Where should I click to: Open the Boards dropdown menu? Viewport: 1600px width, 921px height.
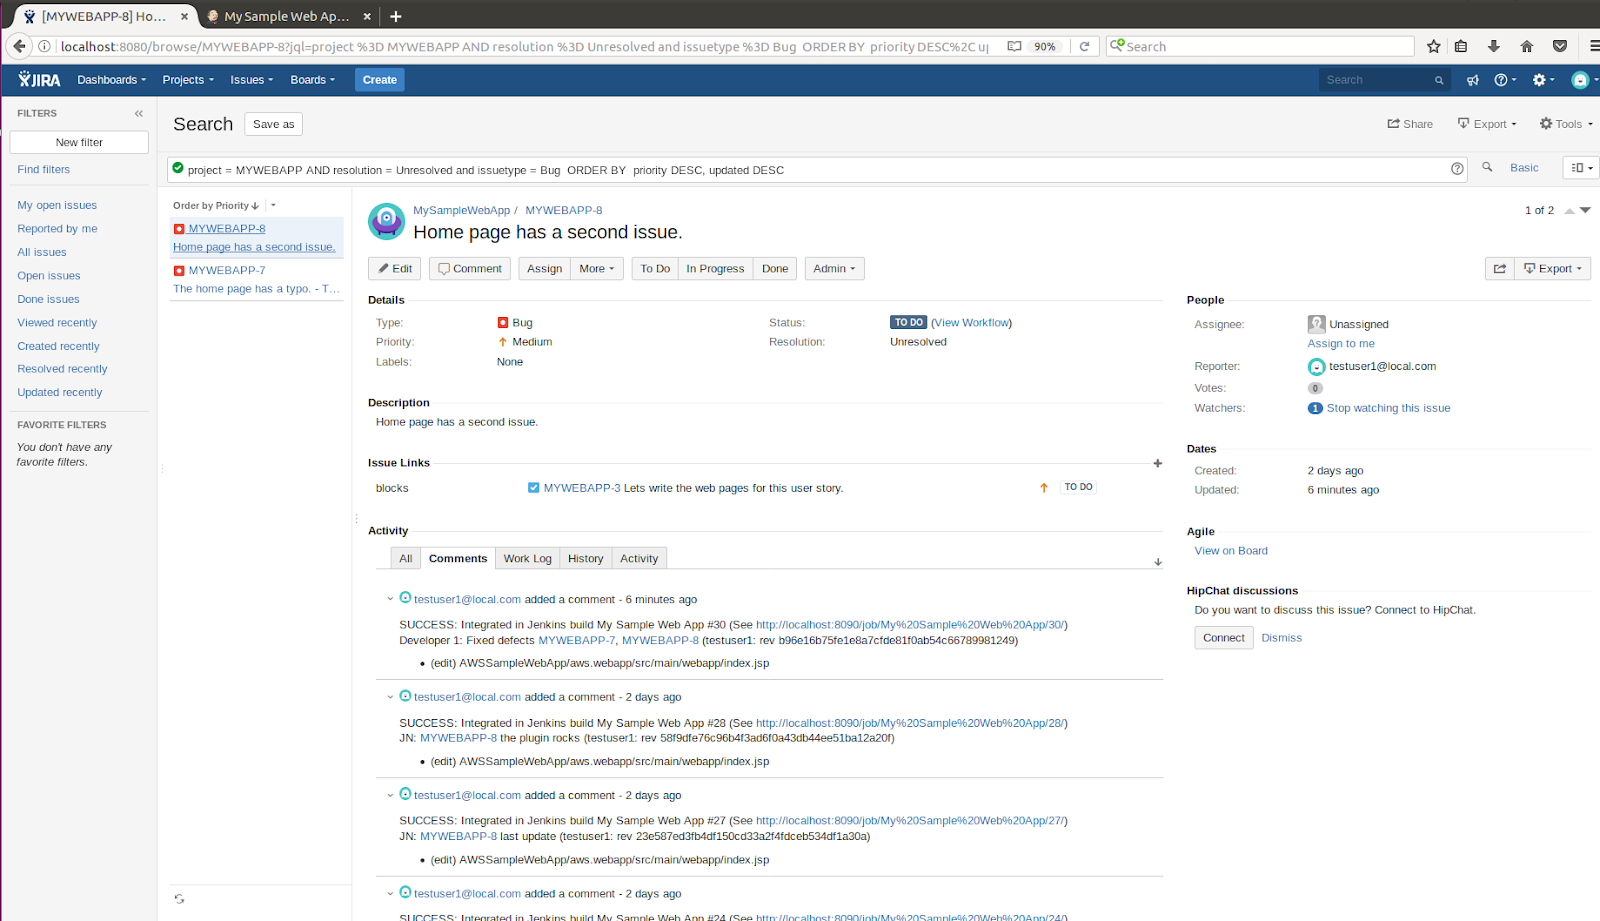[x=312, y=80]
